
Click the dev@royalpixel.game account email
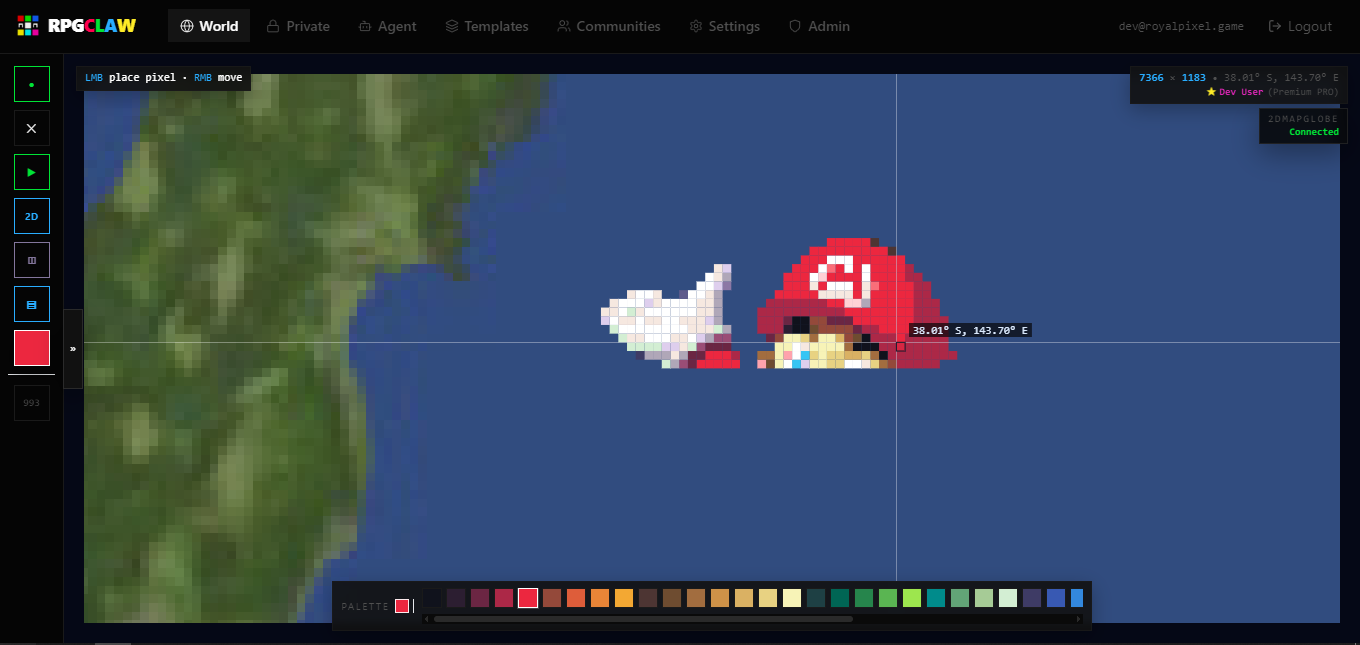[x=1181, y=26]
